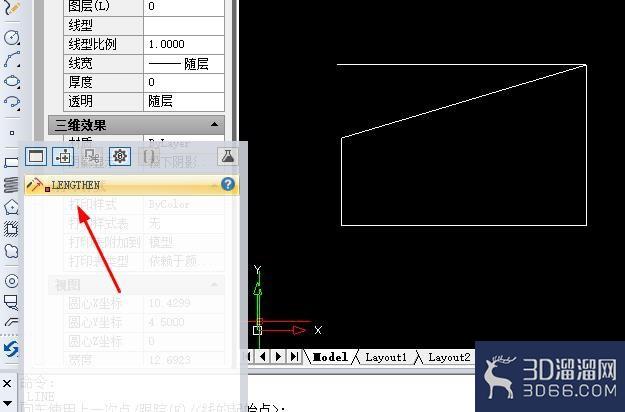Image resolution: width=625 pixels, height=412 pixels.
Task: Click the curly brackets icon in popup
Action: pos(149,156)
